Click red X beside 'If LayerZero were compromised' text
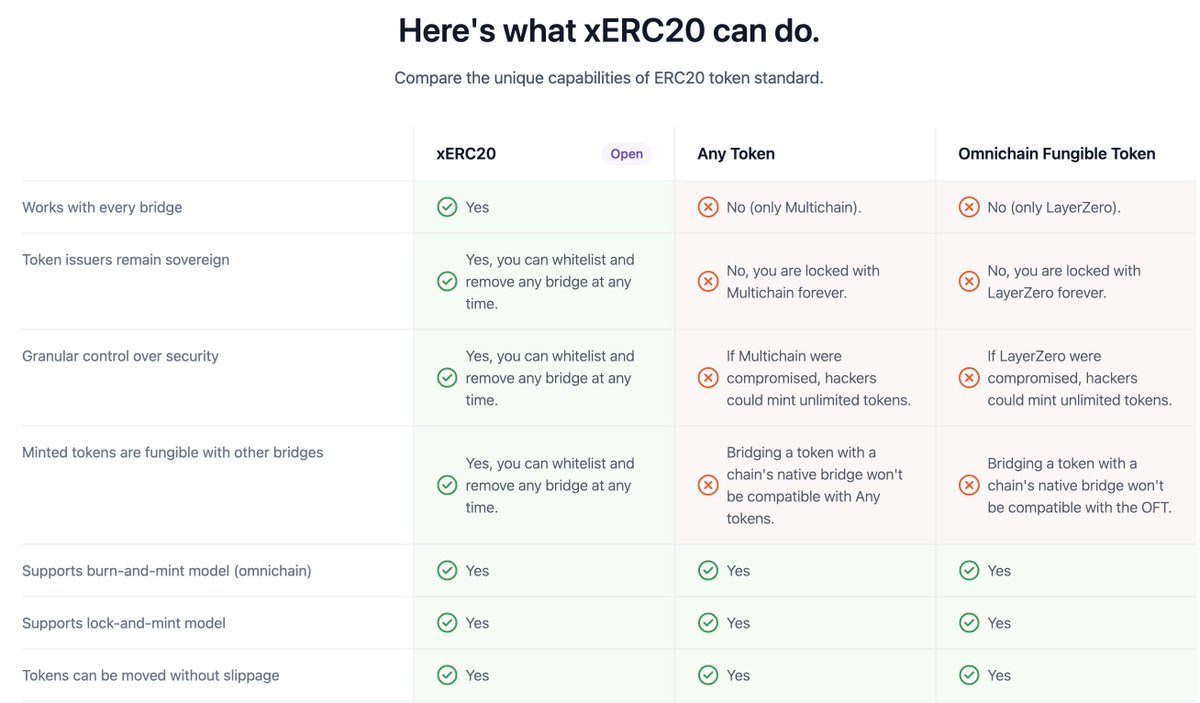Image resolution: width=1200 pixels, height=703 pixels. click(x=969, y=378)
